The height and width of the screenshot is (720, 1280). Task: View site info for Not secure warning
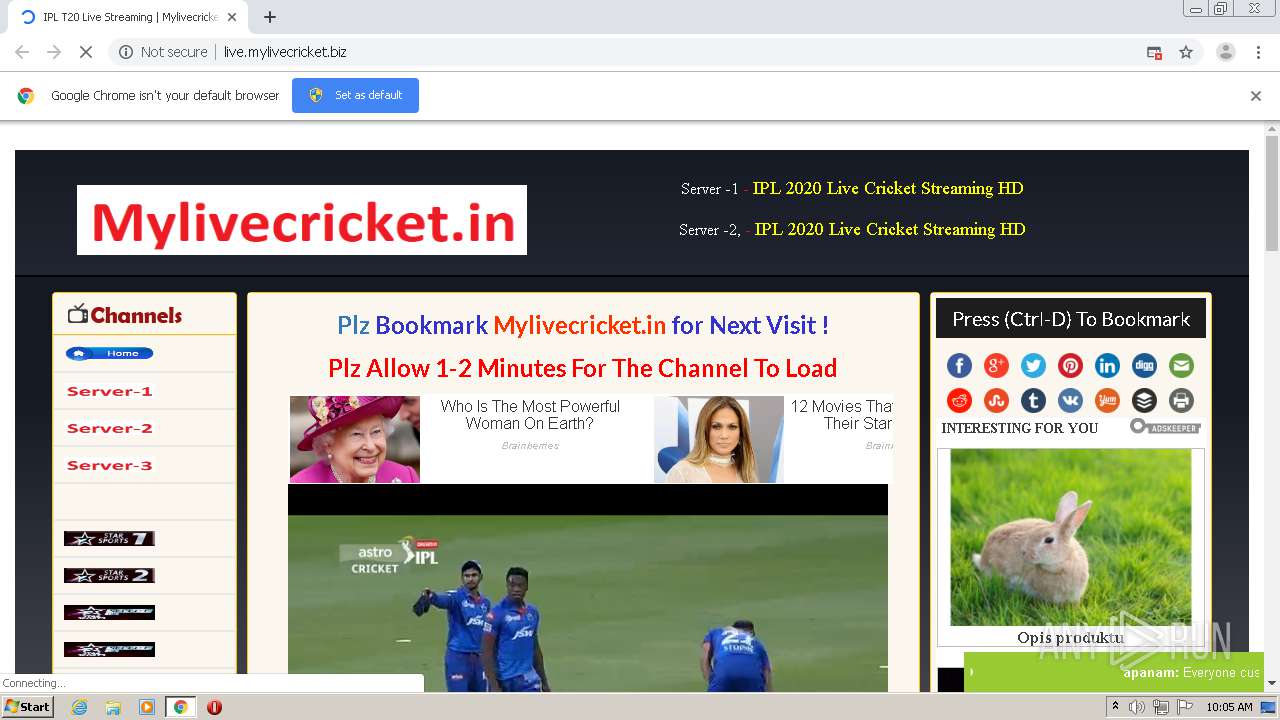(163, 52)
